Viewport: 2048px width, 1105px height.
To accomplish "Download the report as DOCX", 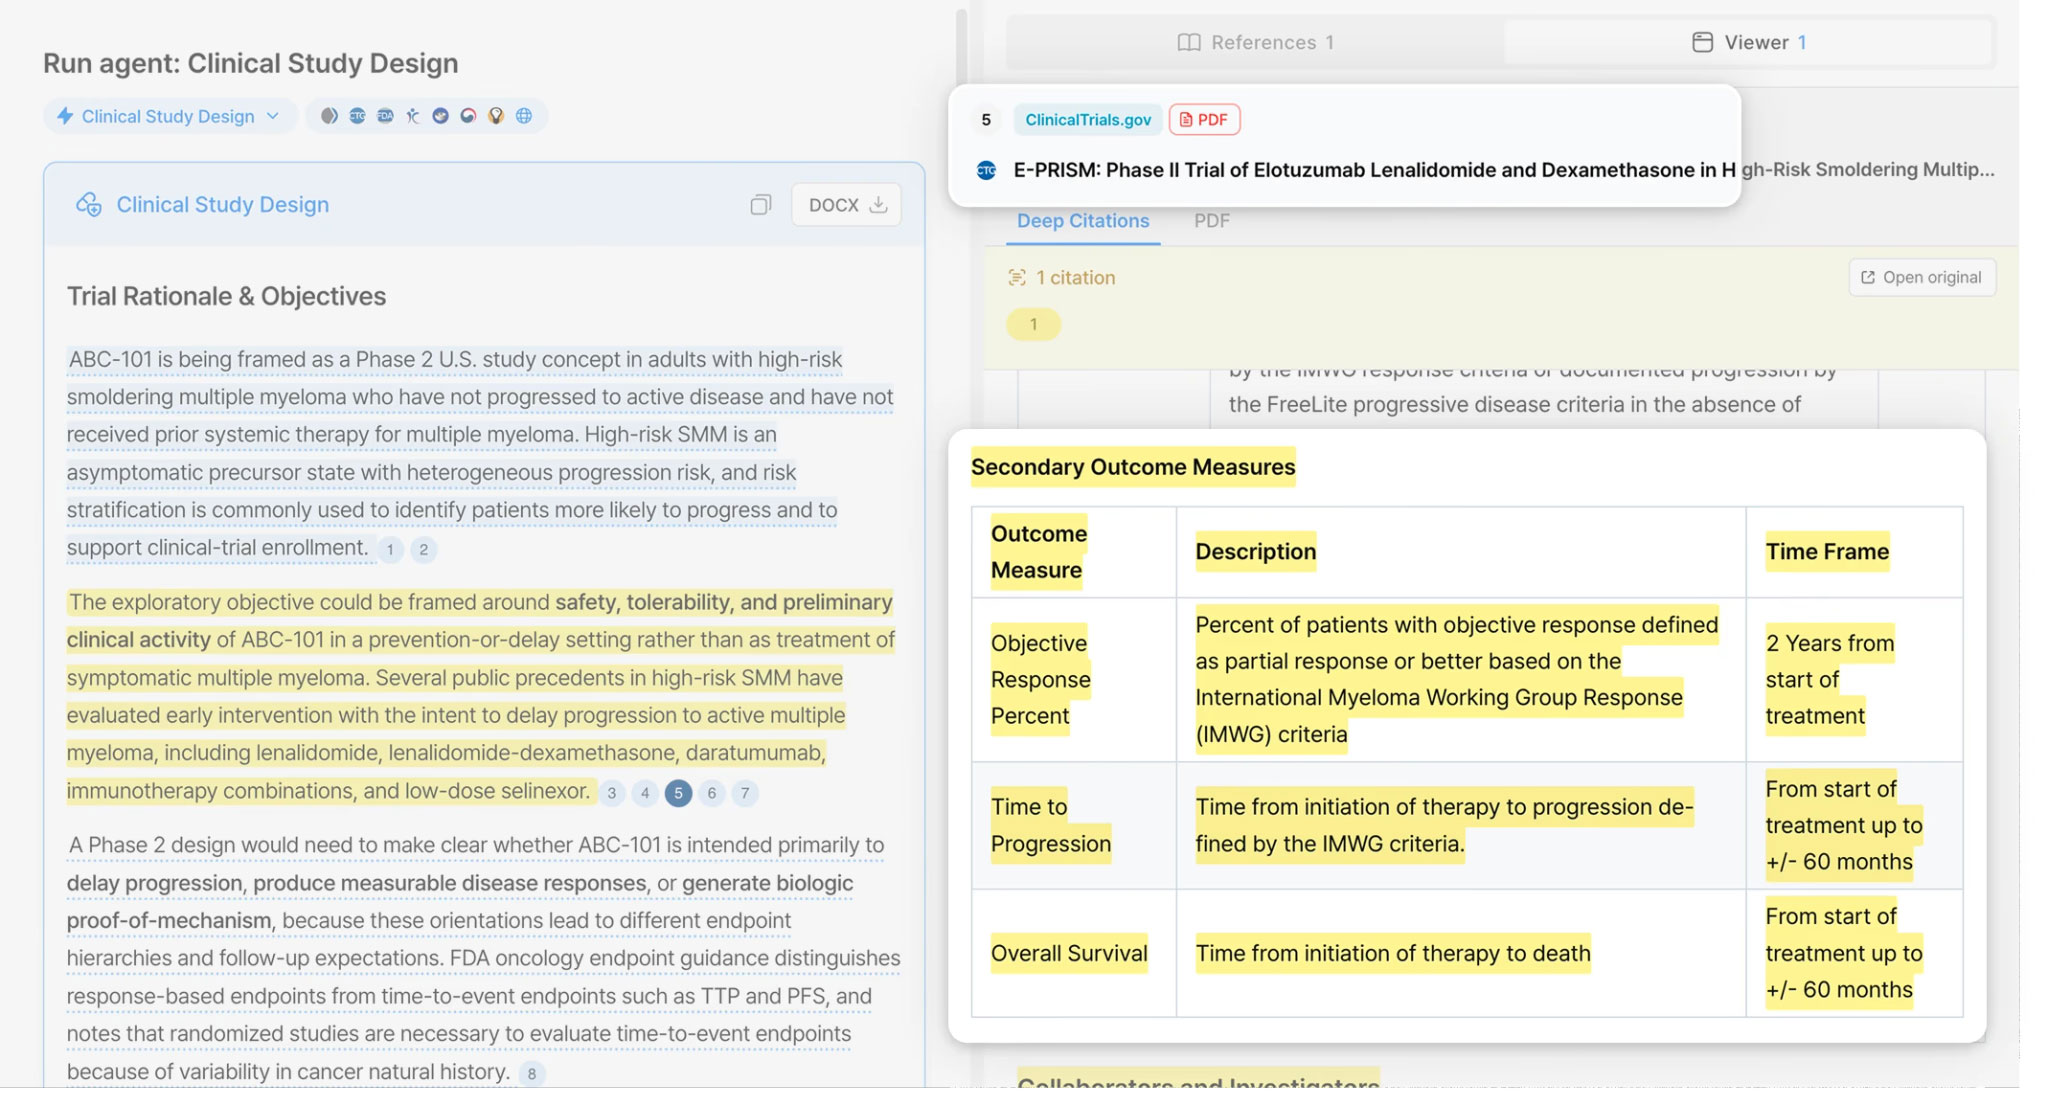I will coord(846,204).
